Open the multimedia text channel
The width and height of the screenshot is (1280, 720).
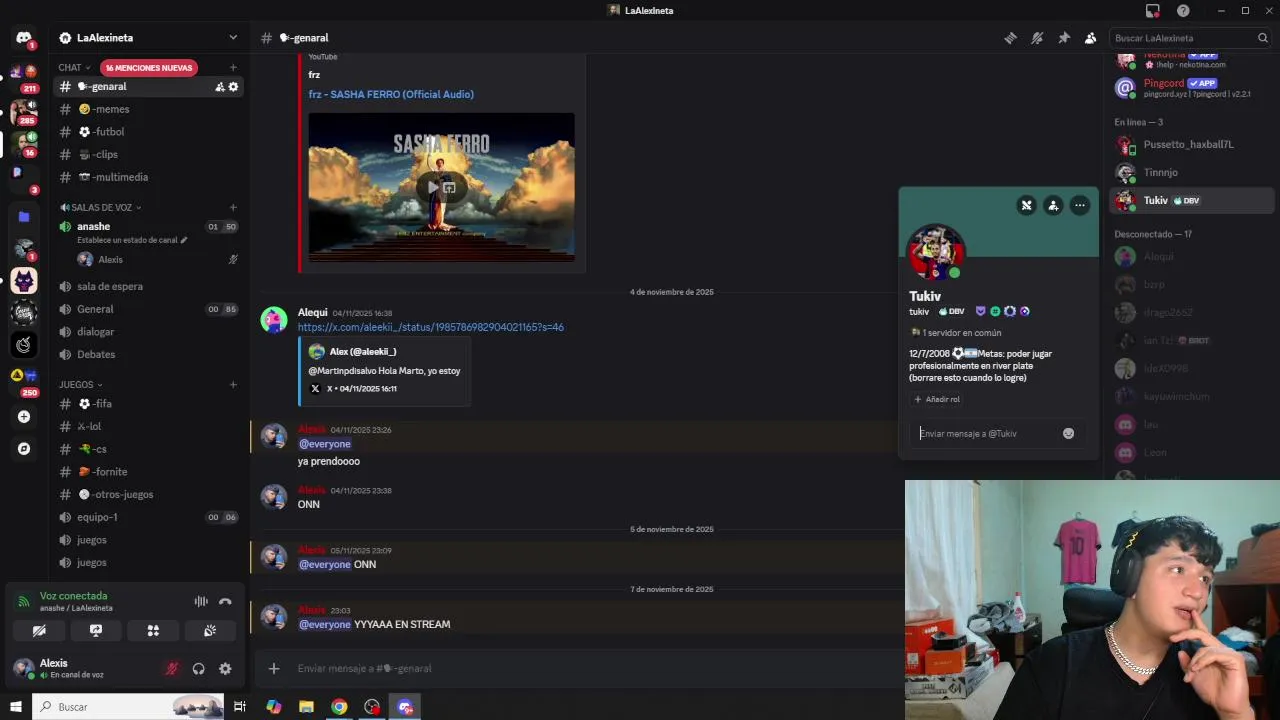click(149, 177)
